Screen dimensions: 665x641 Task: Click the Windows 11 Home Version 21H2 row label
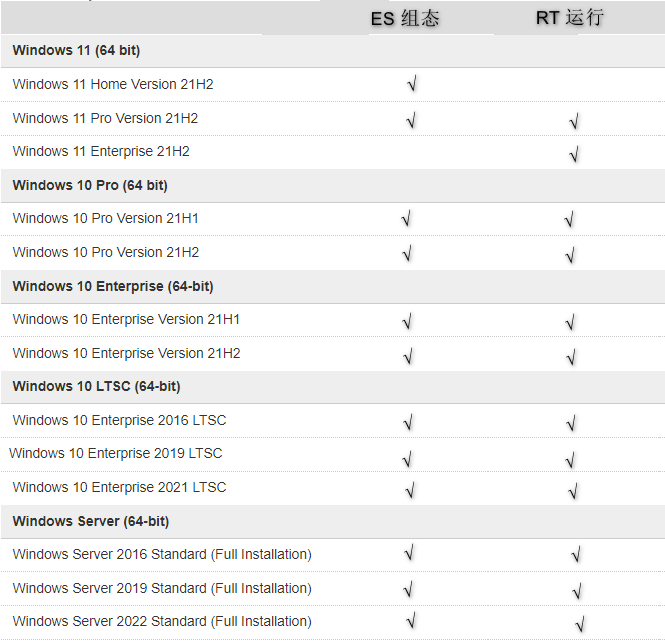tap(113, 84)
